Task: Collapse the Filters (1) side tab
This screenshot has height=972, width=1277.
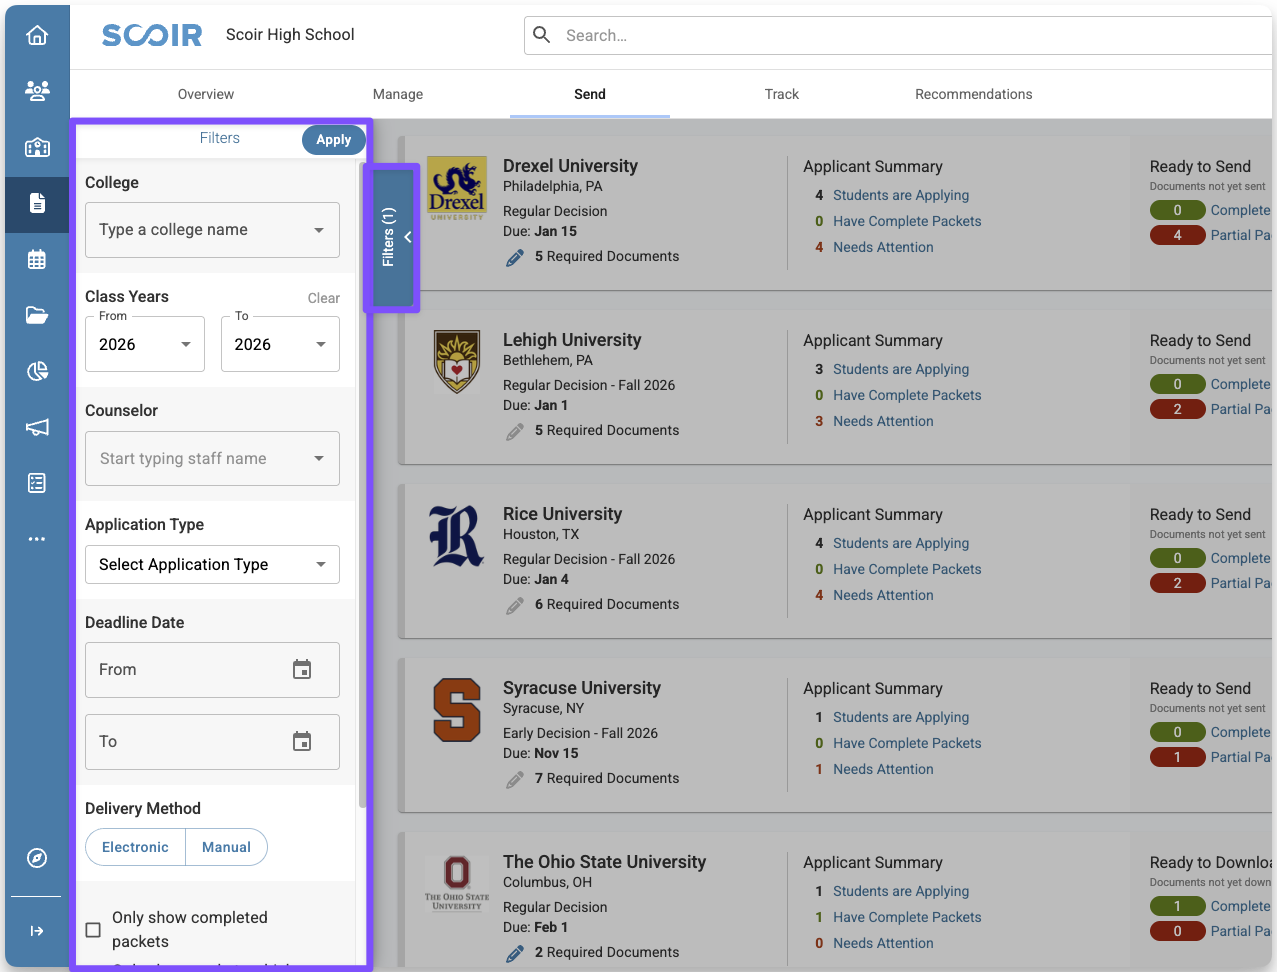Action: point(393,237)
